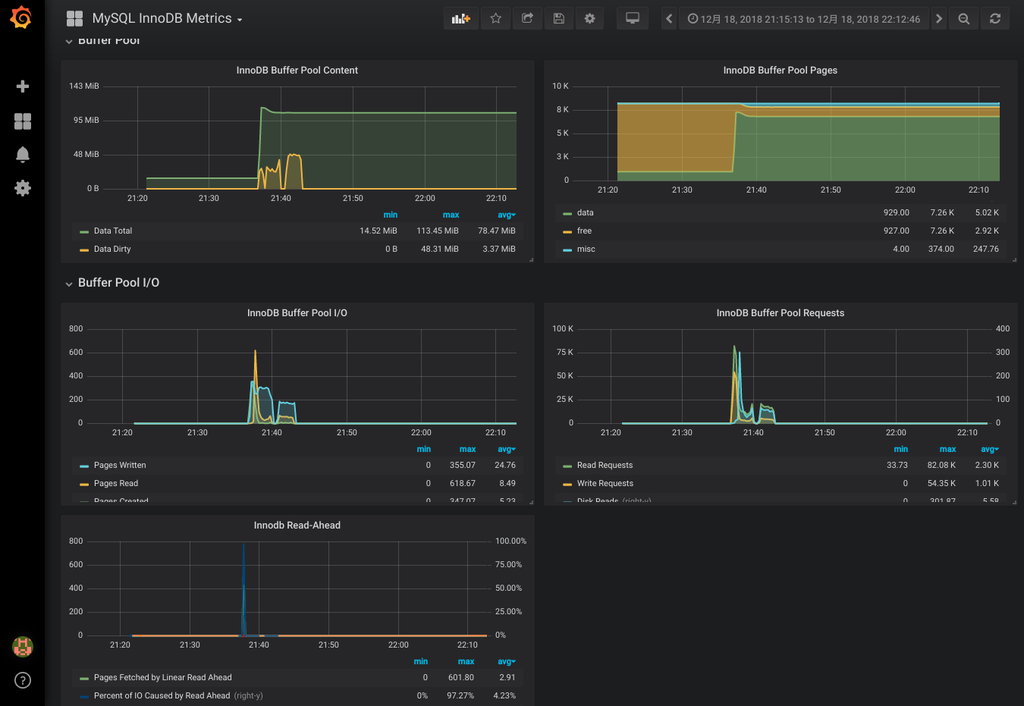Collapse the Buffer Pool I/O row

point(69,283)
